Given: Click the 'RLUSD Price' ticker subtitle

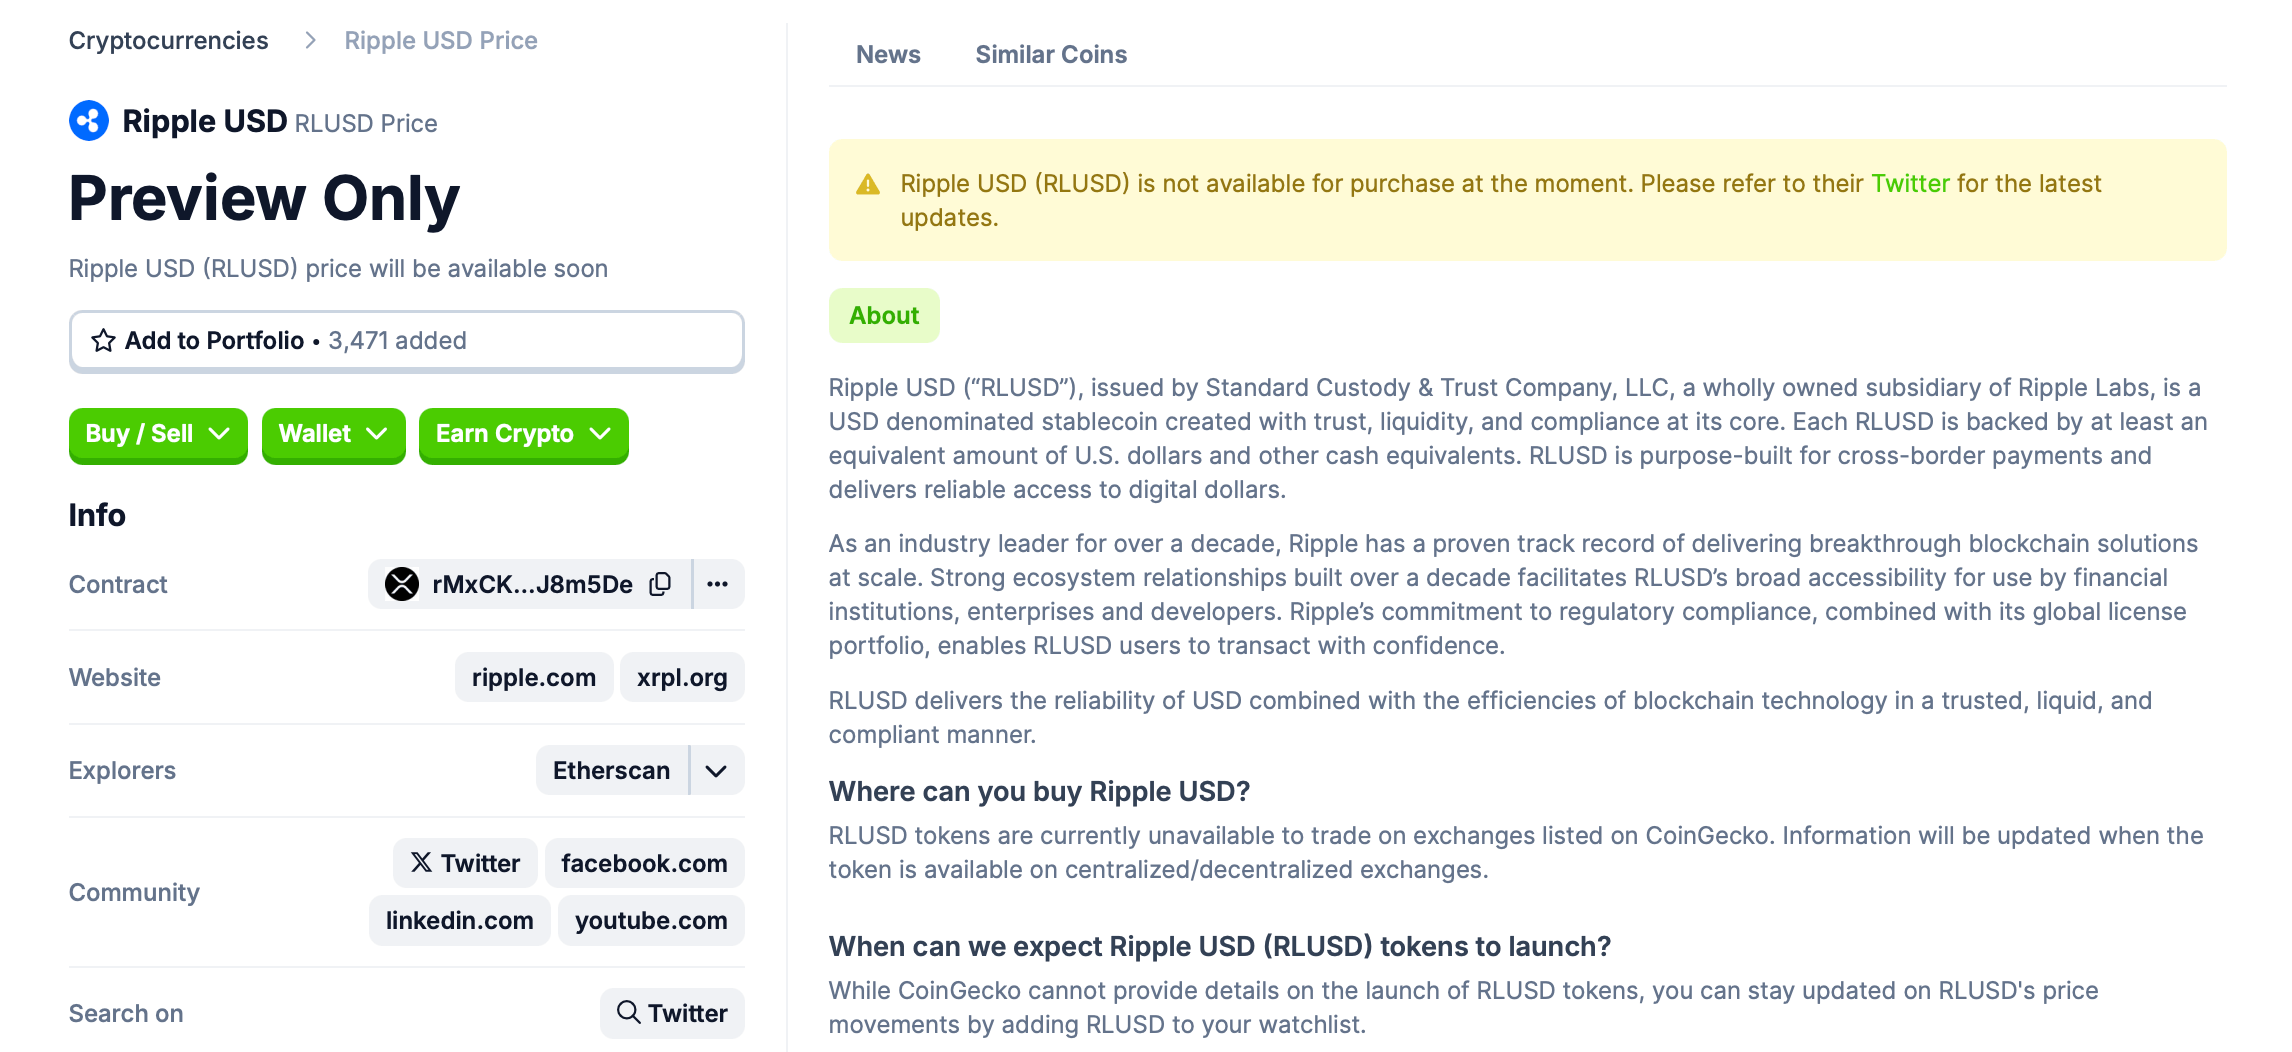Looking at the screenshot, I should coord(366,123).
